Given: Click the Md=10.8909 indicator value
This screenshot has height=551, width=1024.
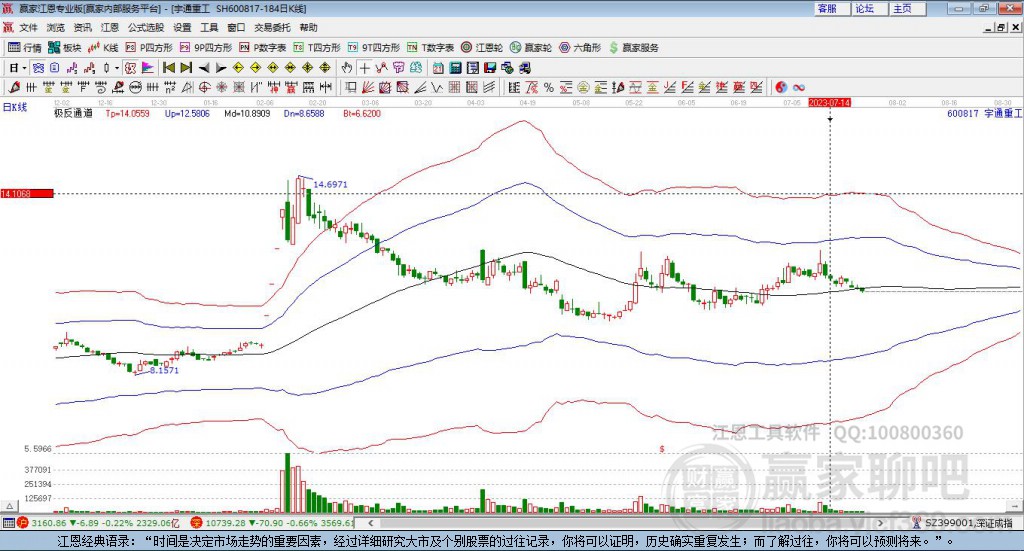Looking at the screenshot, I should [x=247, y=114].
